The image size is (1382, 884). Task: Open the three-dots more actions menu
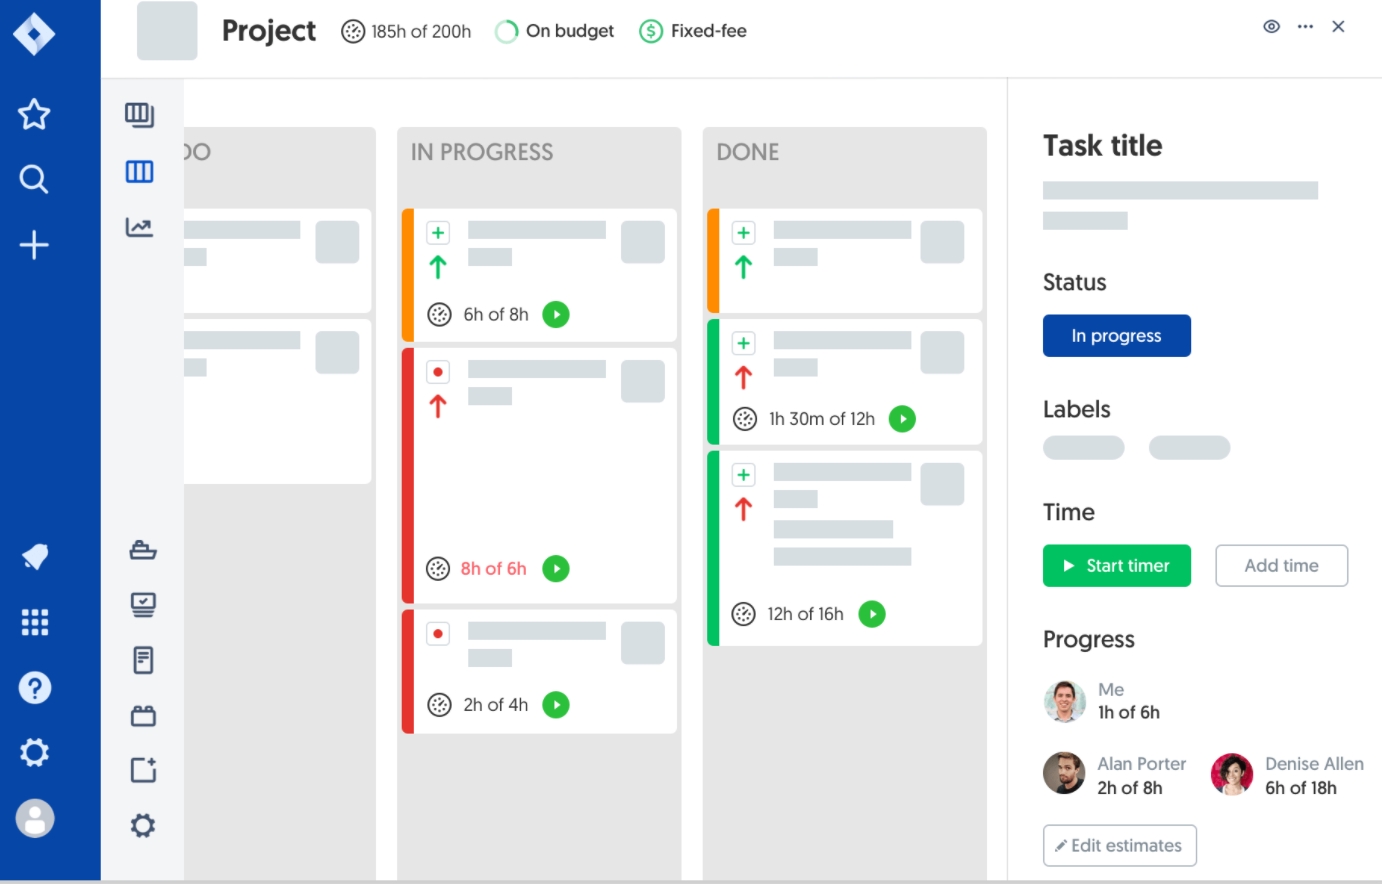pos(1305,27)
